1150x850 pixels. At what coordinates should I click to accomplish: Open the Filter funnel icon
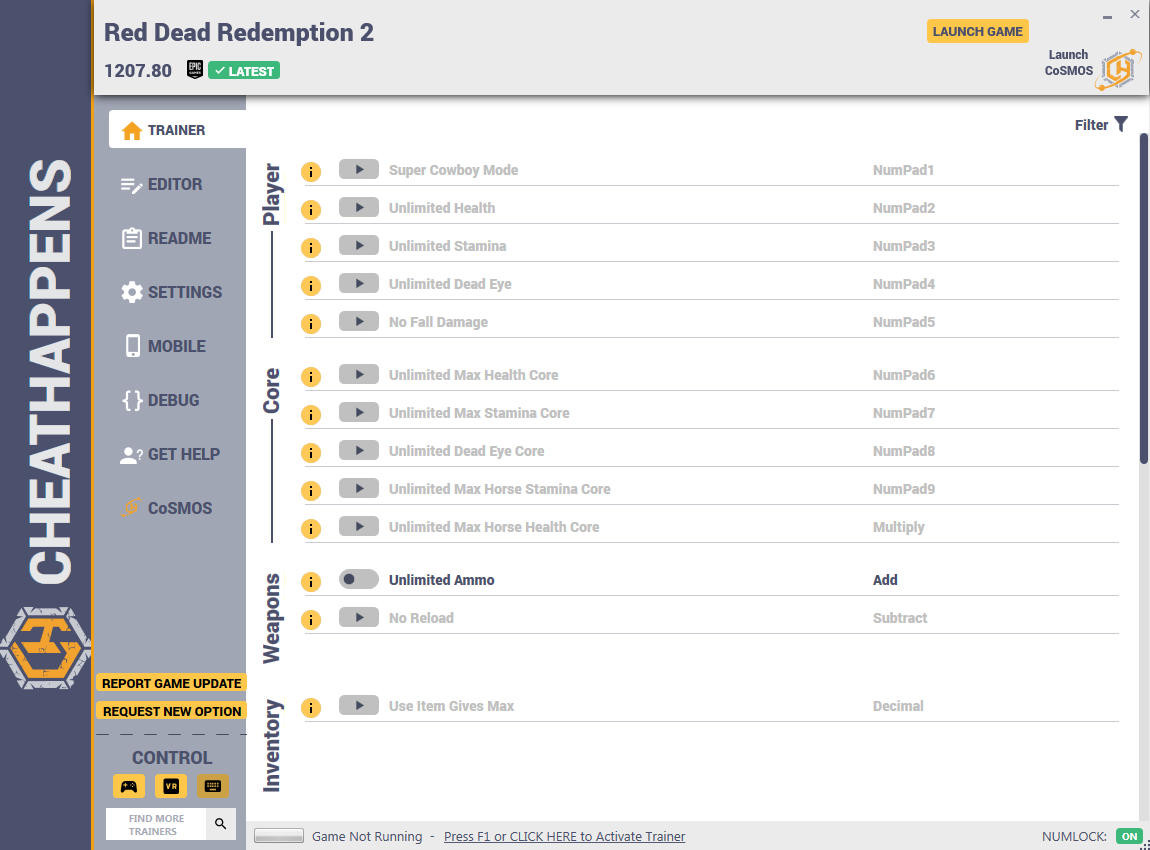pyautogui.click(x=1121, y=124)
